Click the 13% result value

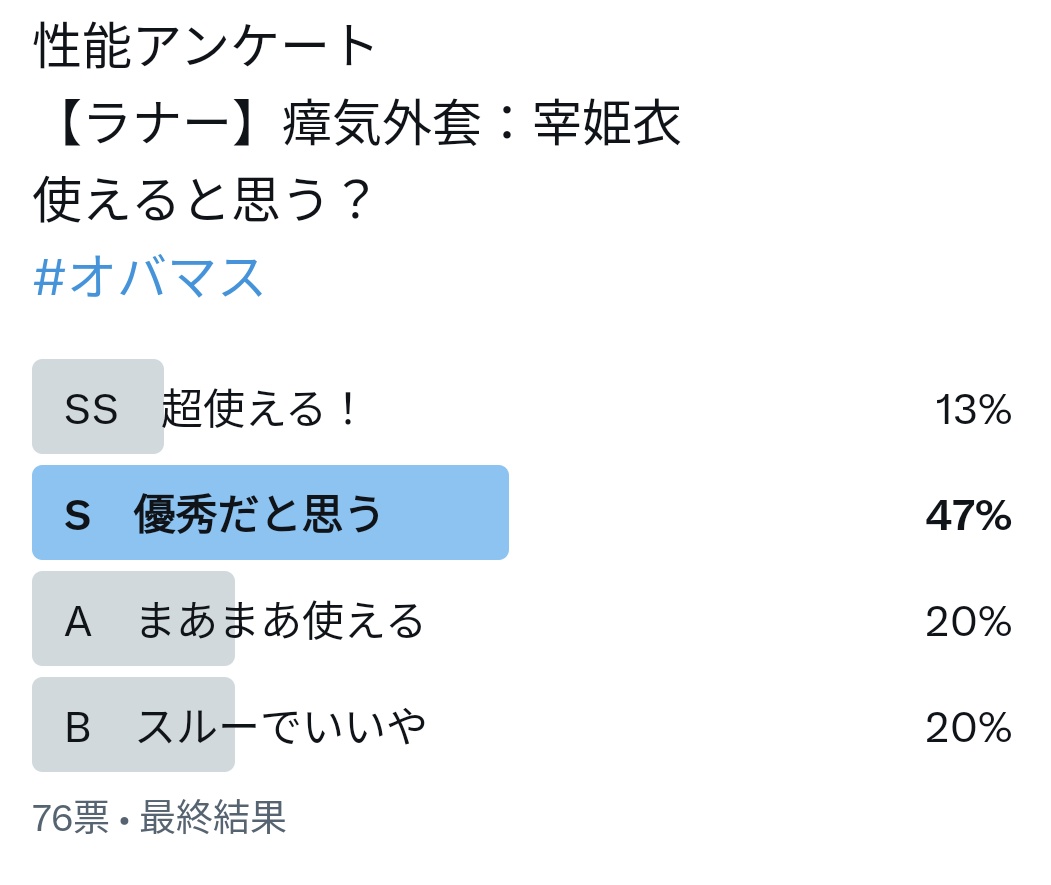pyautogui.click(x=973, y=409)
